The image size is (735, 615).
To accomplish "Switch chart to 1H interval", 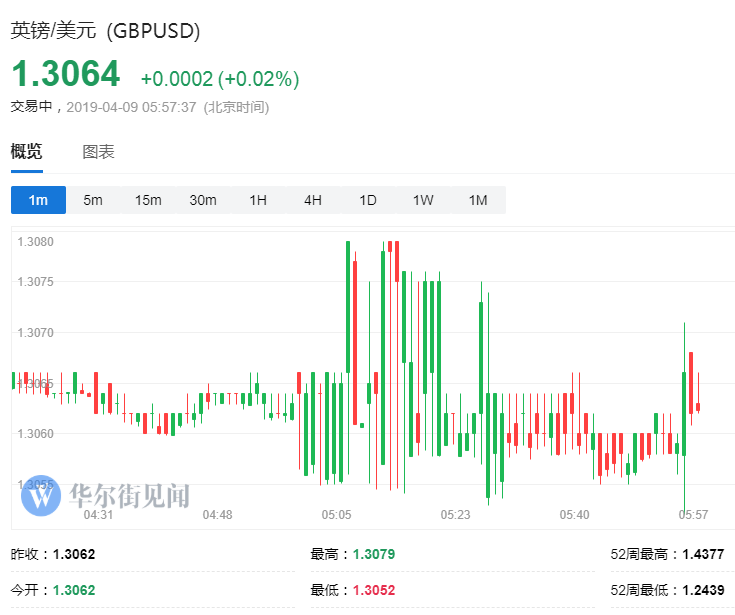I will point(258,200).
